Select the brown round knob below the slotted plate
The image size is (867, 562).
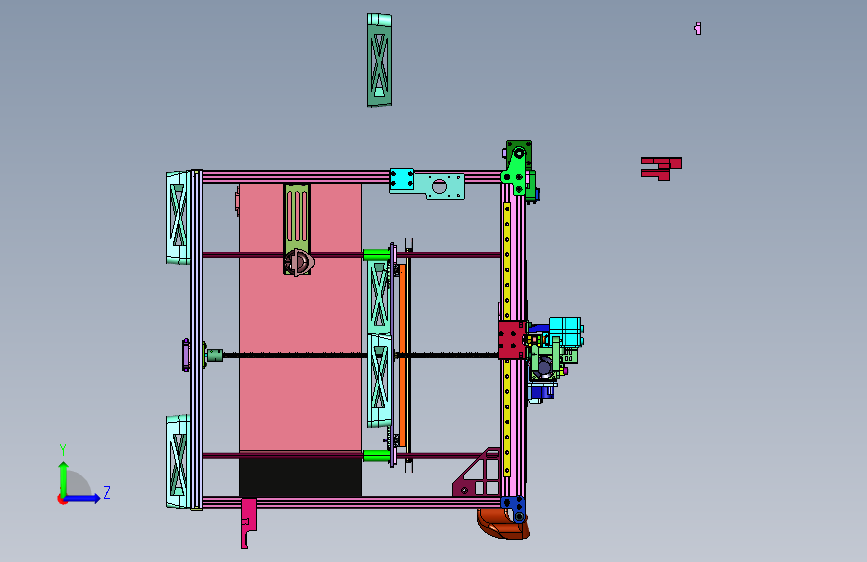click(x=299, y=262)
